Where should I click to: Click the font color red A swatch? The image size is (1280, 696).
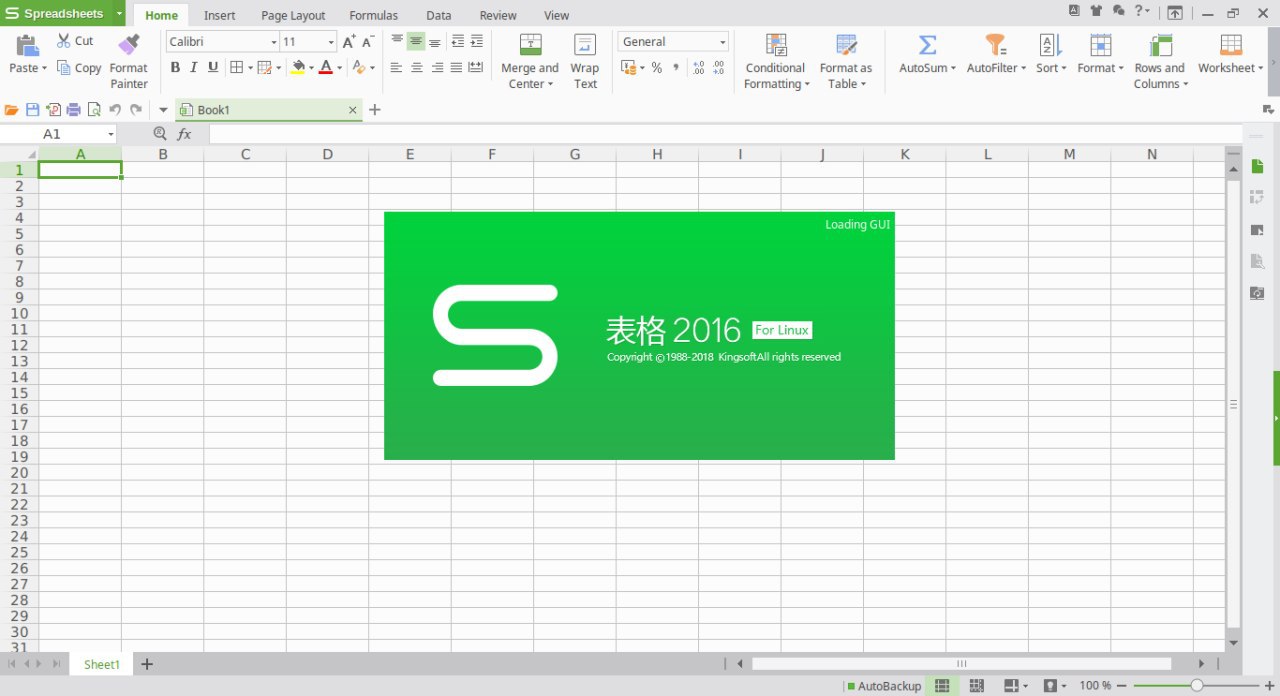click(325, 68)
